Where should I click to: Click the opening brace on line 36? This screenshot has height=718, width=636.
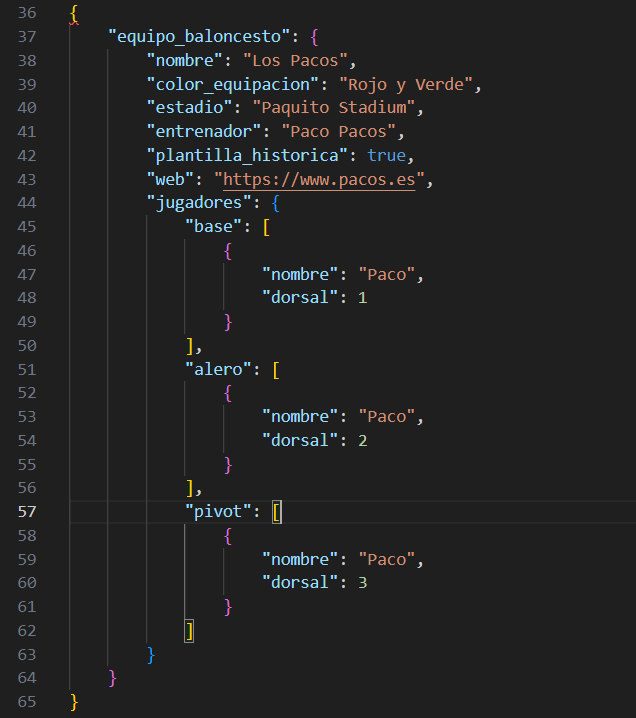pos(74,14)
